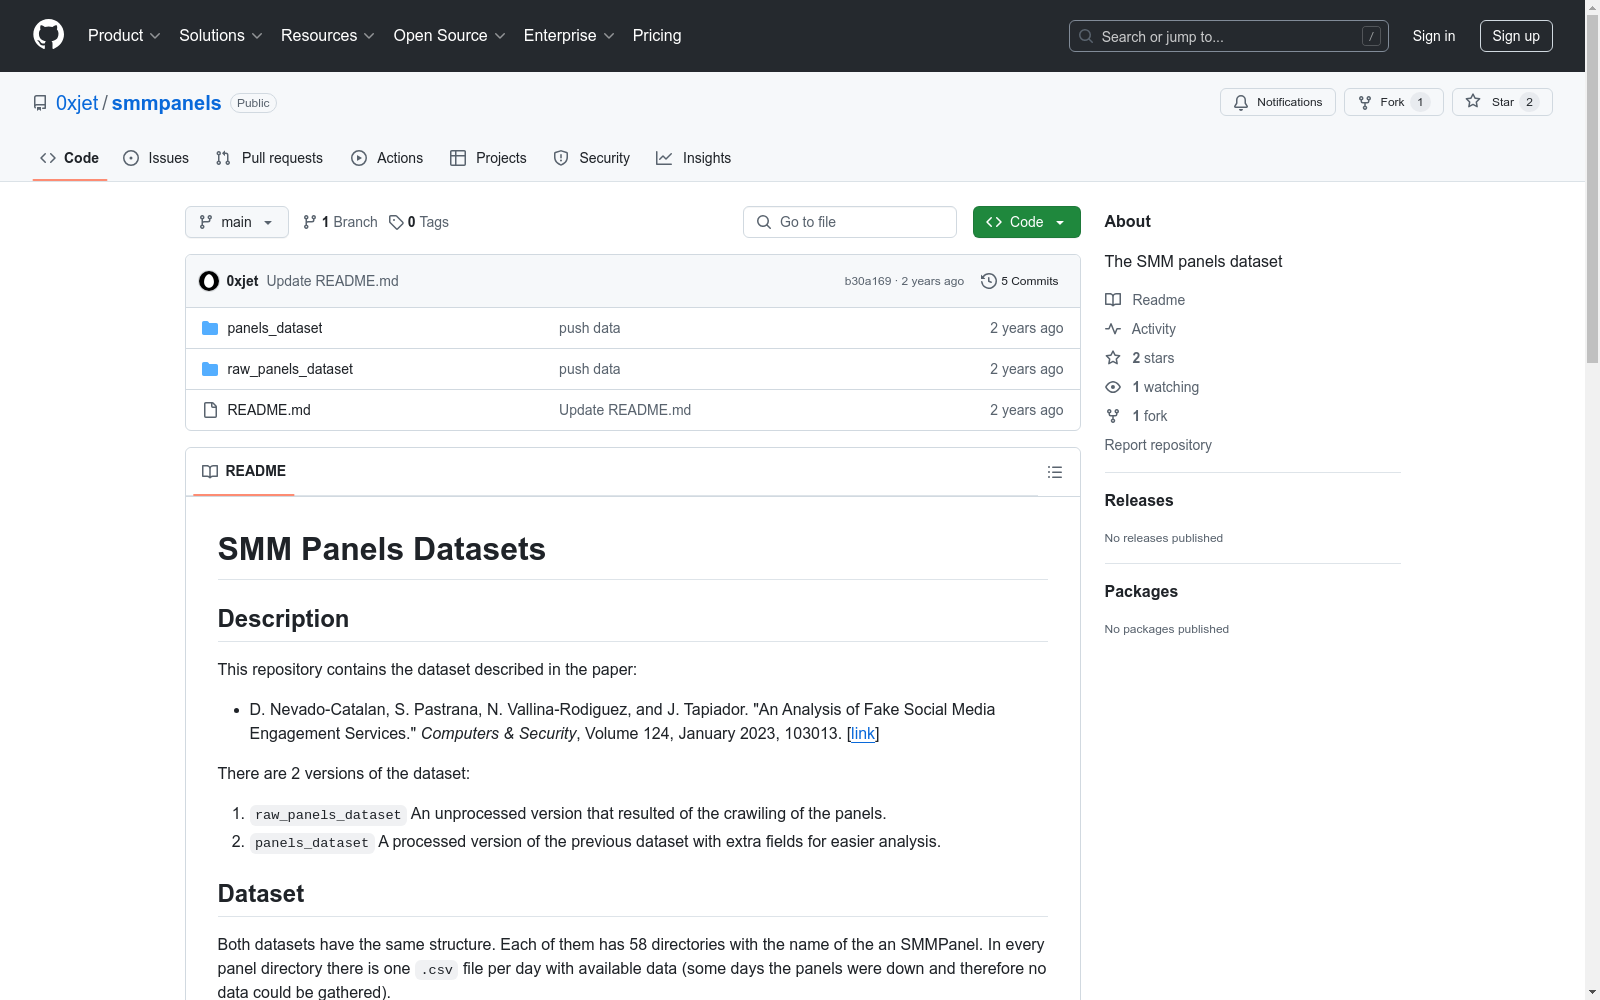Switch to the Issues tab
Image resolution: width=1600 pixels, height=1000 pixels.
click(x=156, y=158)
